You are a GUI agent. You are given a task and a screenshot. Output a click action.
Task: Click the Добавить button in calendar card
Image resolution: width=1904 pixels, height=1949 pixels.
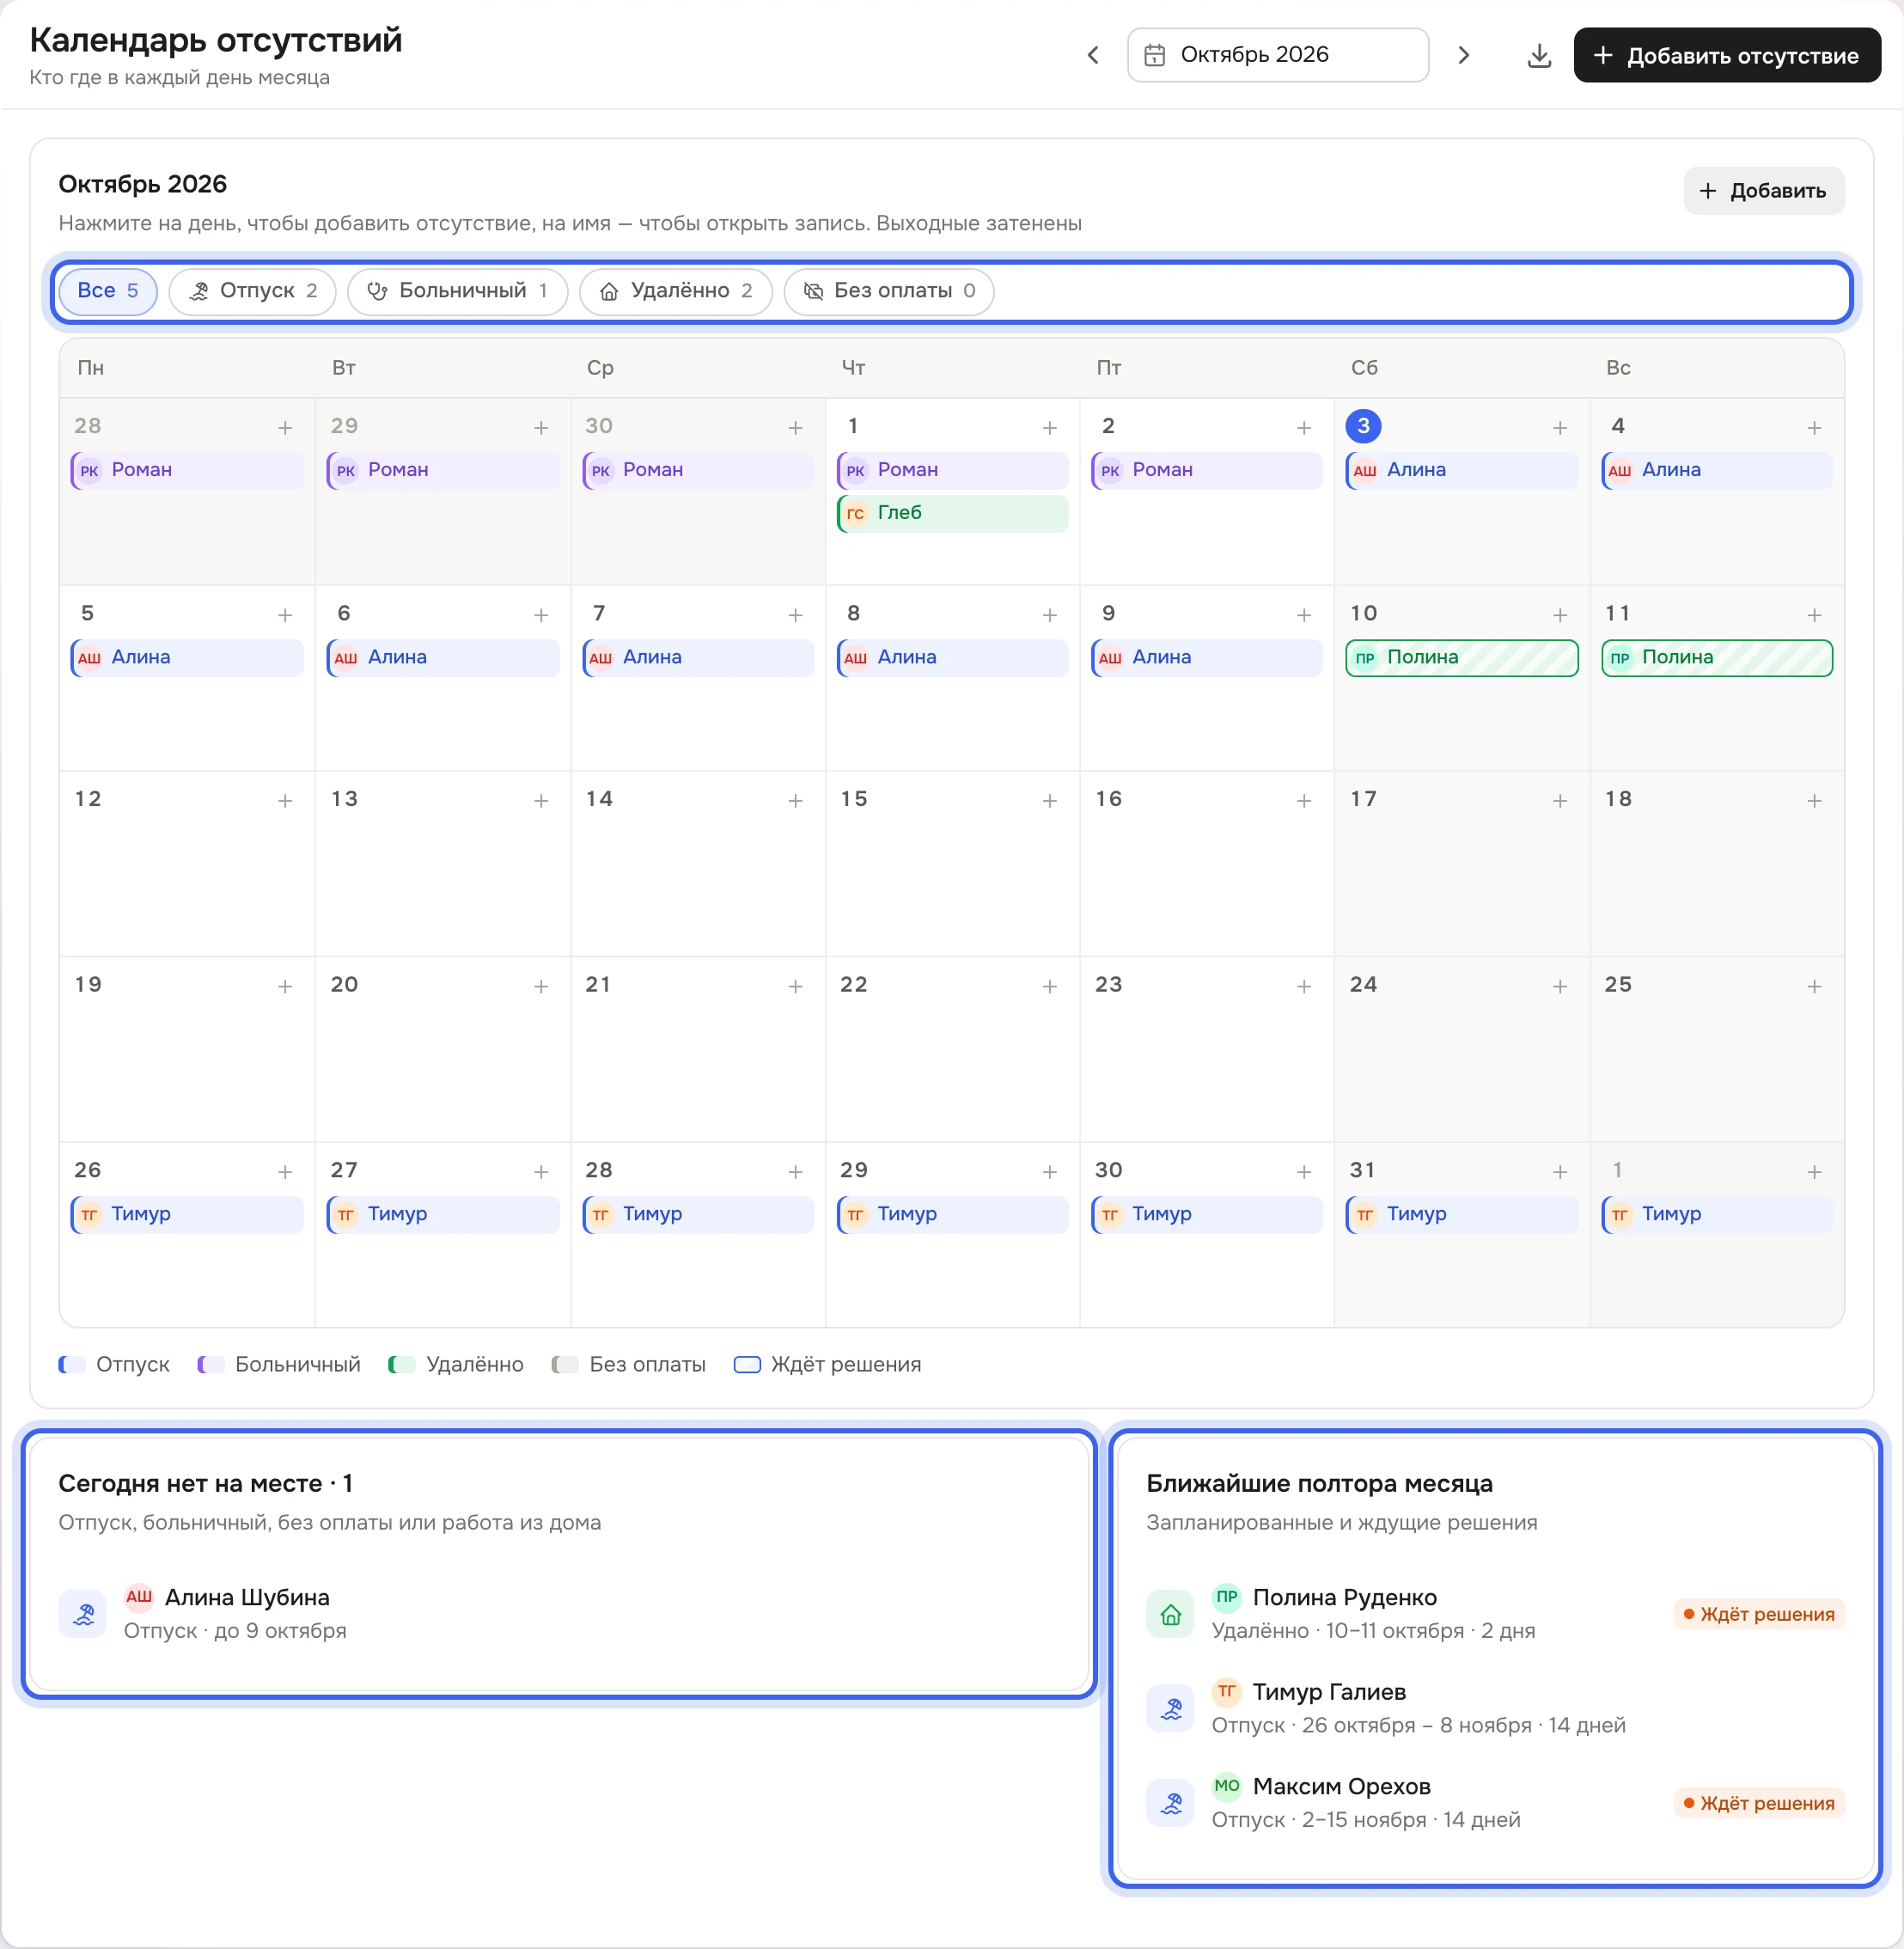tap(1763, 191)
